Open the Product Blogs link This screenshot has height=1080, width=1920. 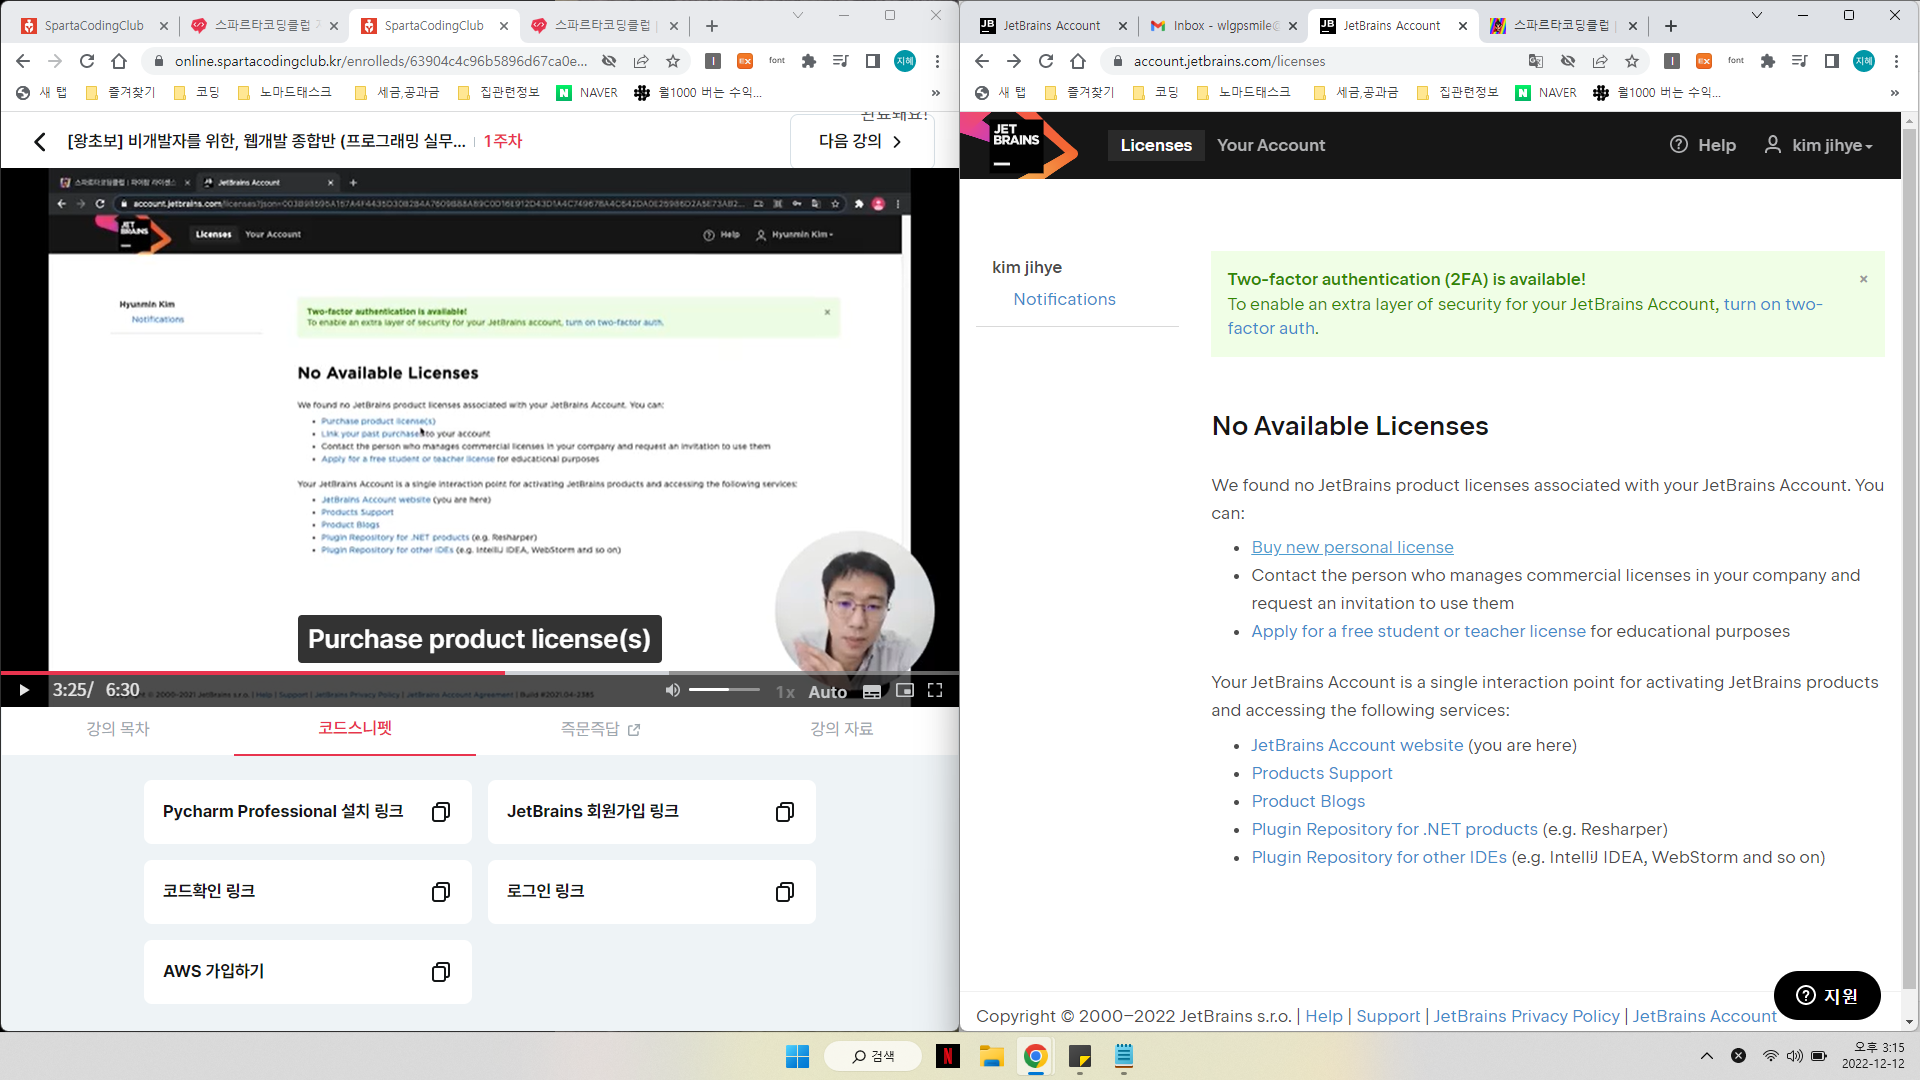[x=1308, y=801]
